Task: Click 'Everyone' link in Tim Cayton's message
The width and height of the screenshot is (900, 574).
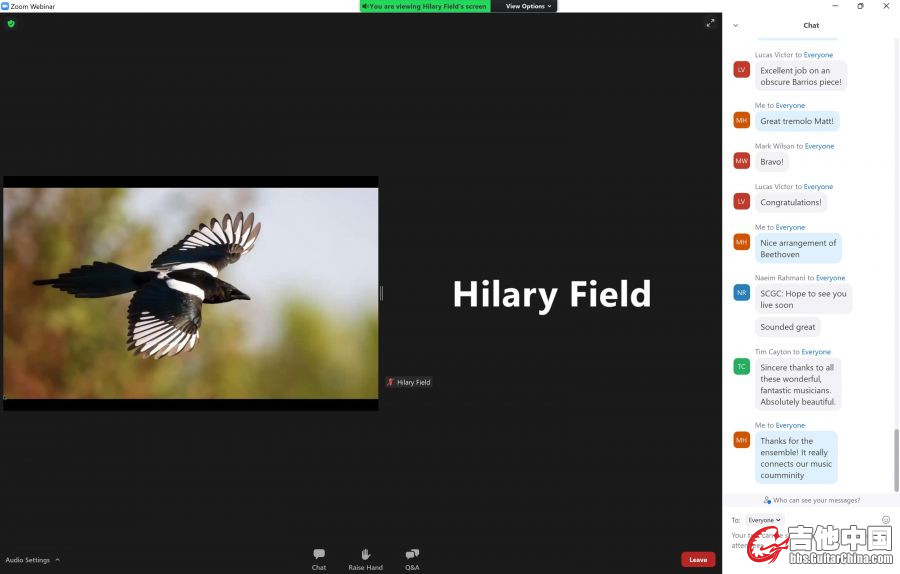Action: click(x=816, y=352)
